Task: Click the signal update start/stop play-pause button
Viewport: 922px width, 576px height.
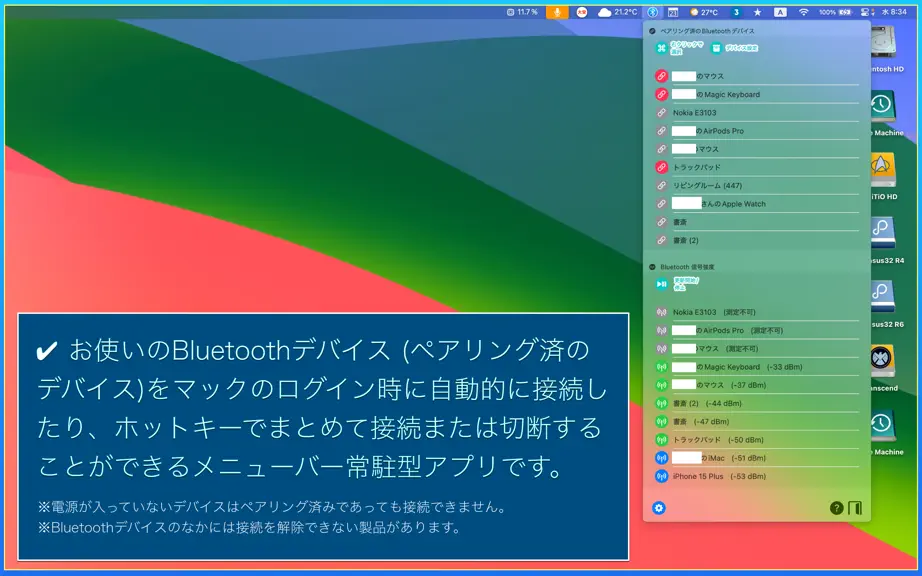Action: coord(662,284)
